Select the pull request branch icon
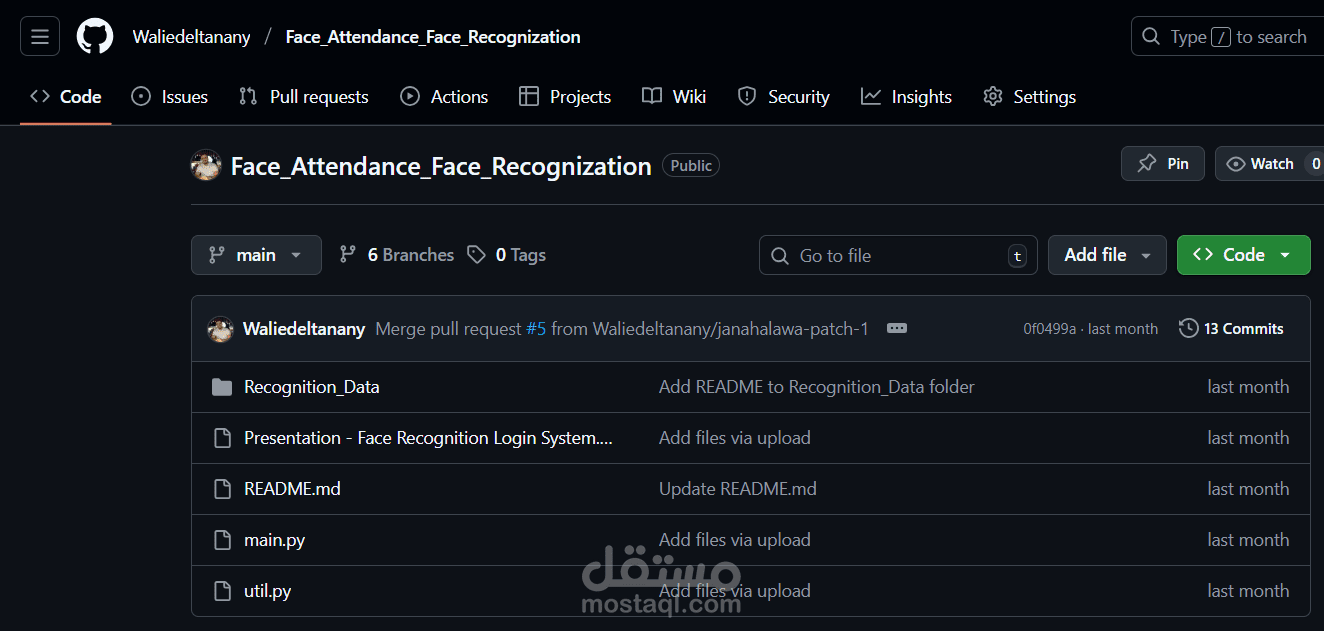Image resolution: width=1324 pixels, height=631 pixels. pos(247,96)
